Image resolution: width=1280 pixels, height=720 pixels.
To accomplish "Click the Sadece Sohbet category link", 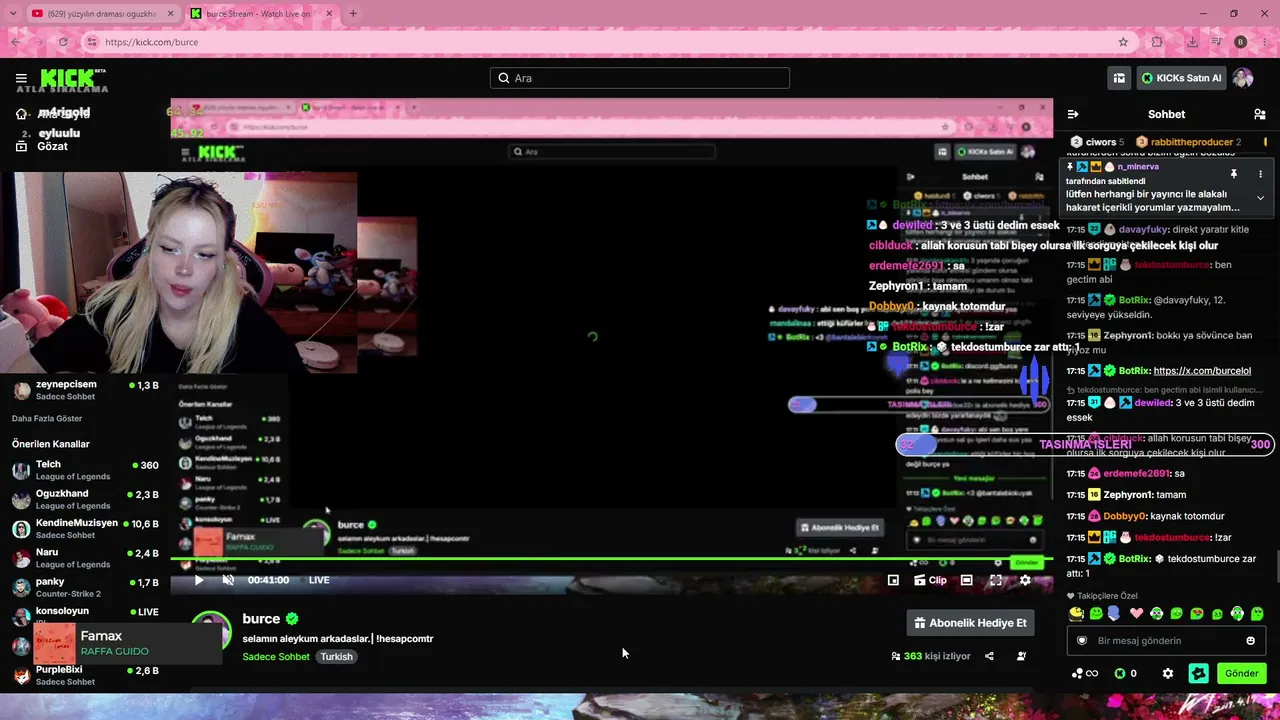I will tap(276, 657).
